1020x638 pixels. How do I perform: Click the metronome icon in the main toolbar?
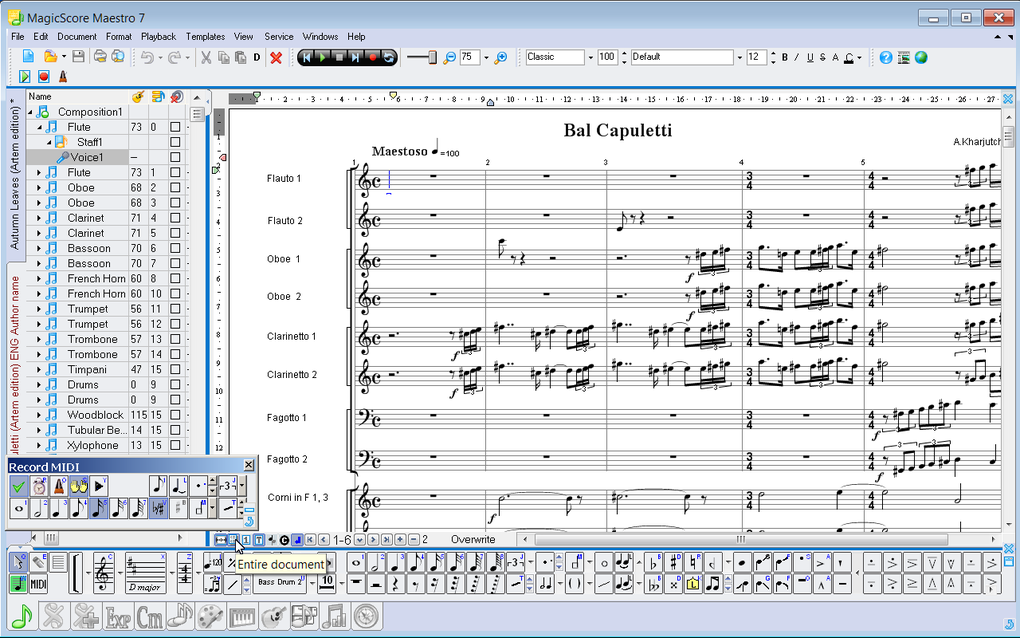coord(63,76)
